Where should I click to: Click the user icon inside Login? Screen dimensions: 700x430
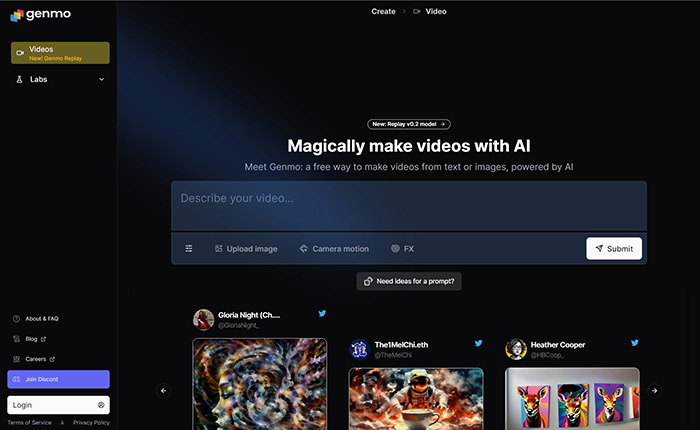click(x=101, y=405)
